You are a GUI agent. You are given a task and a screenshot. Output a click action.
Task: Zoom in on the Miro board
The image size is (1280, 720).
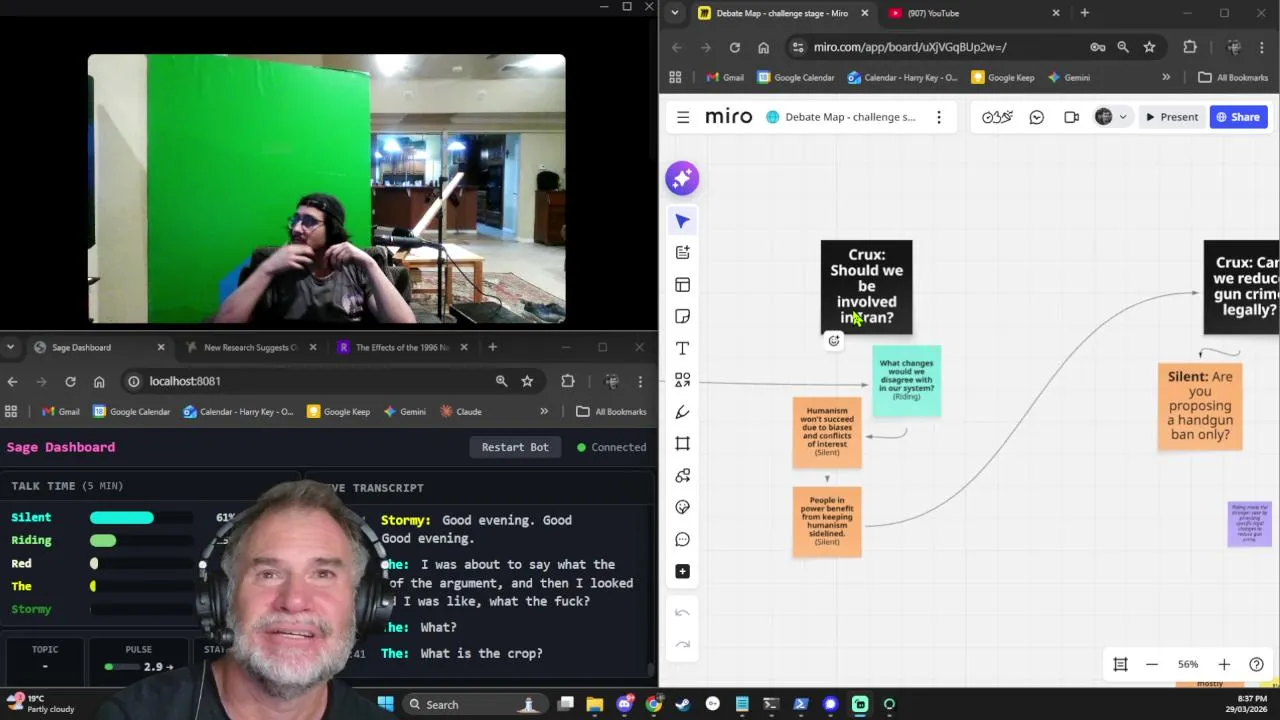(x=1224, y=664)
